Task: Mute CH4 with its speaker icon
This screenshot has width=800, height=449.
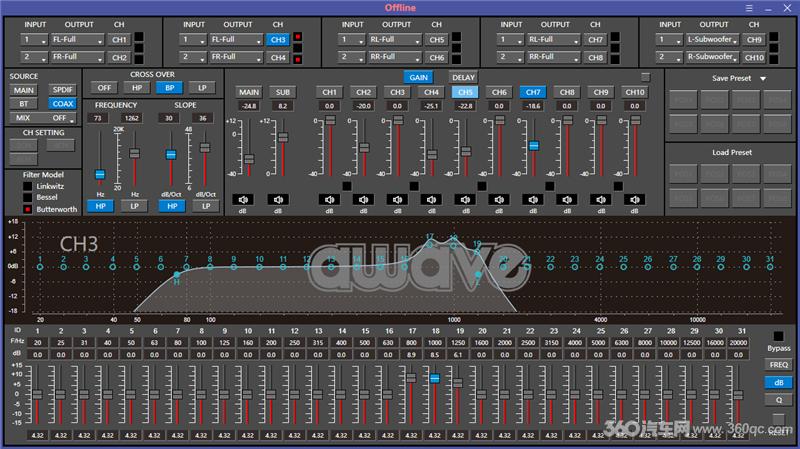Action: (431, 199)
